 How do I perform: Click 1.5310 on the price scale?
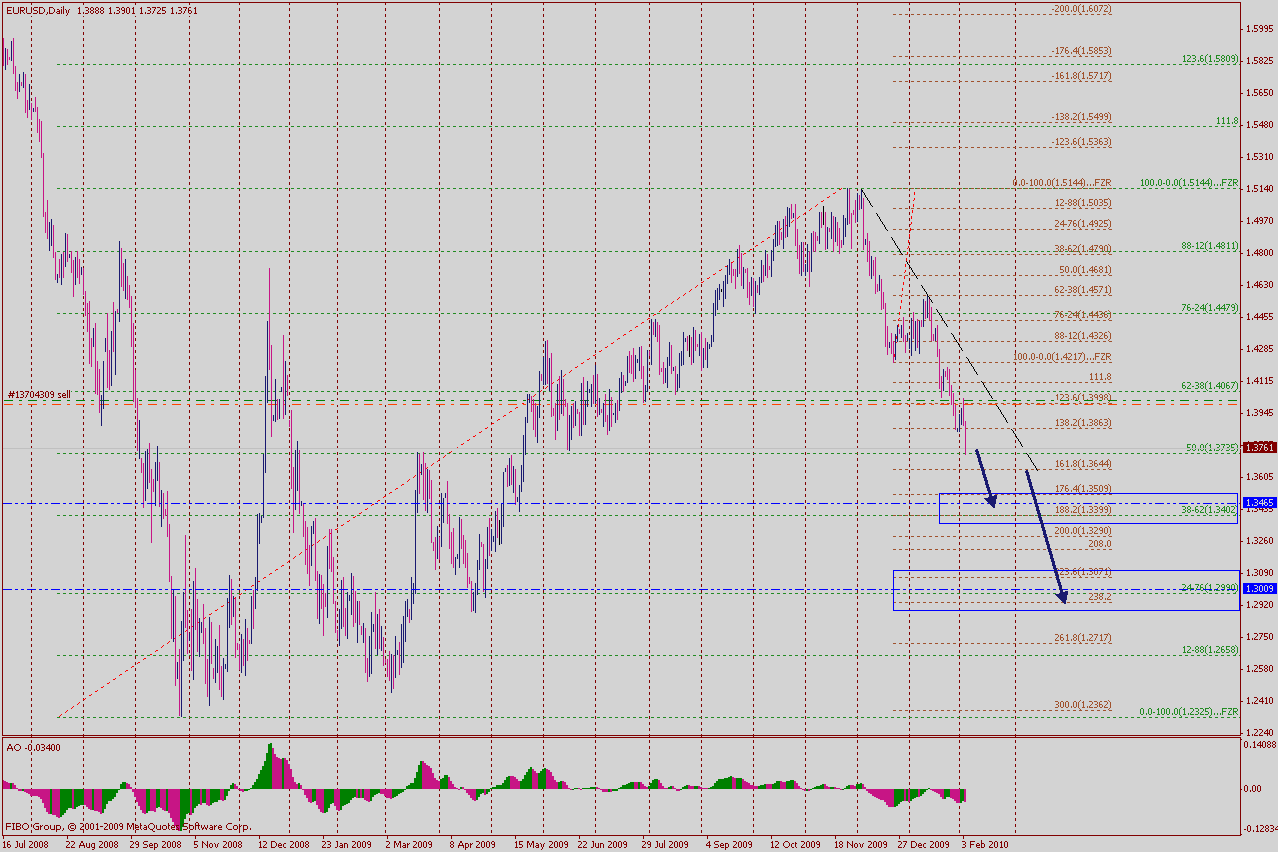(1258, 157)
